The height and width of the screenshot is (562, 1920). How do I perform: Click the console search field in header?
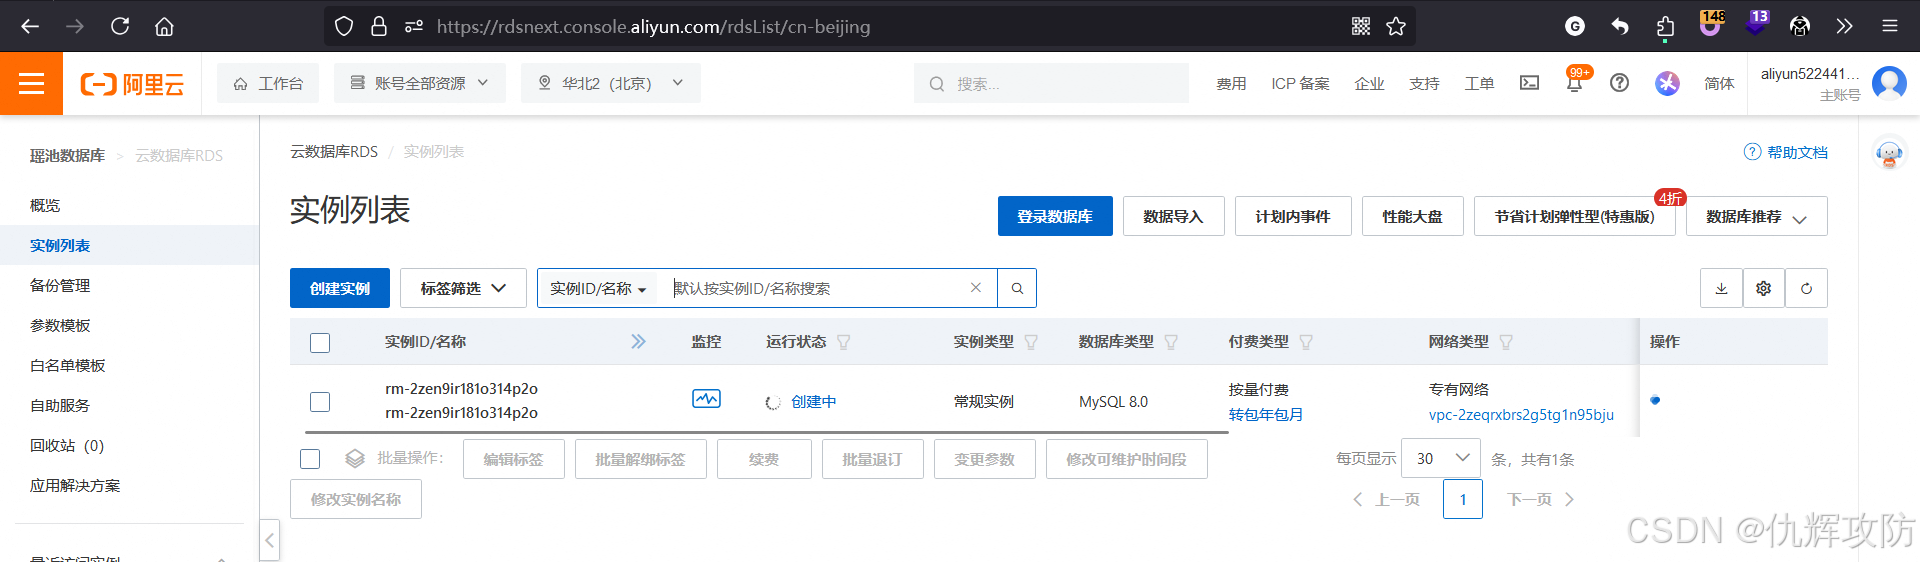pos(1051,83)
